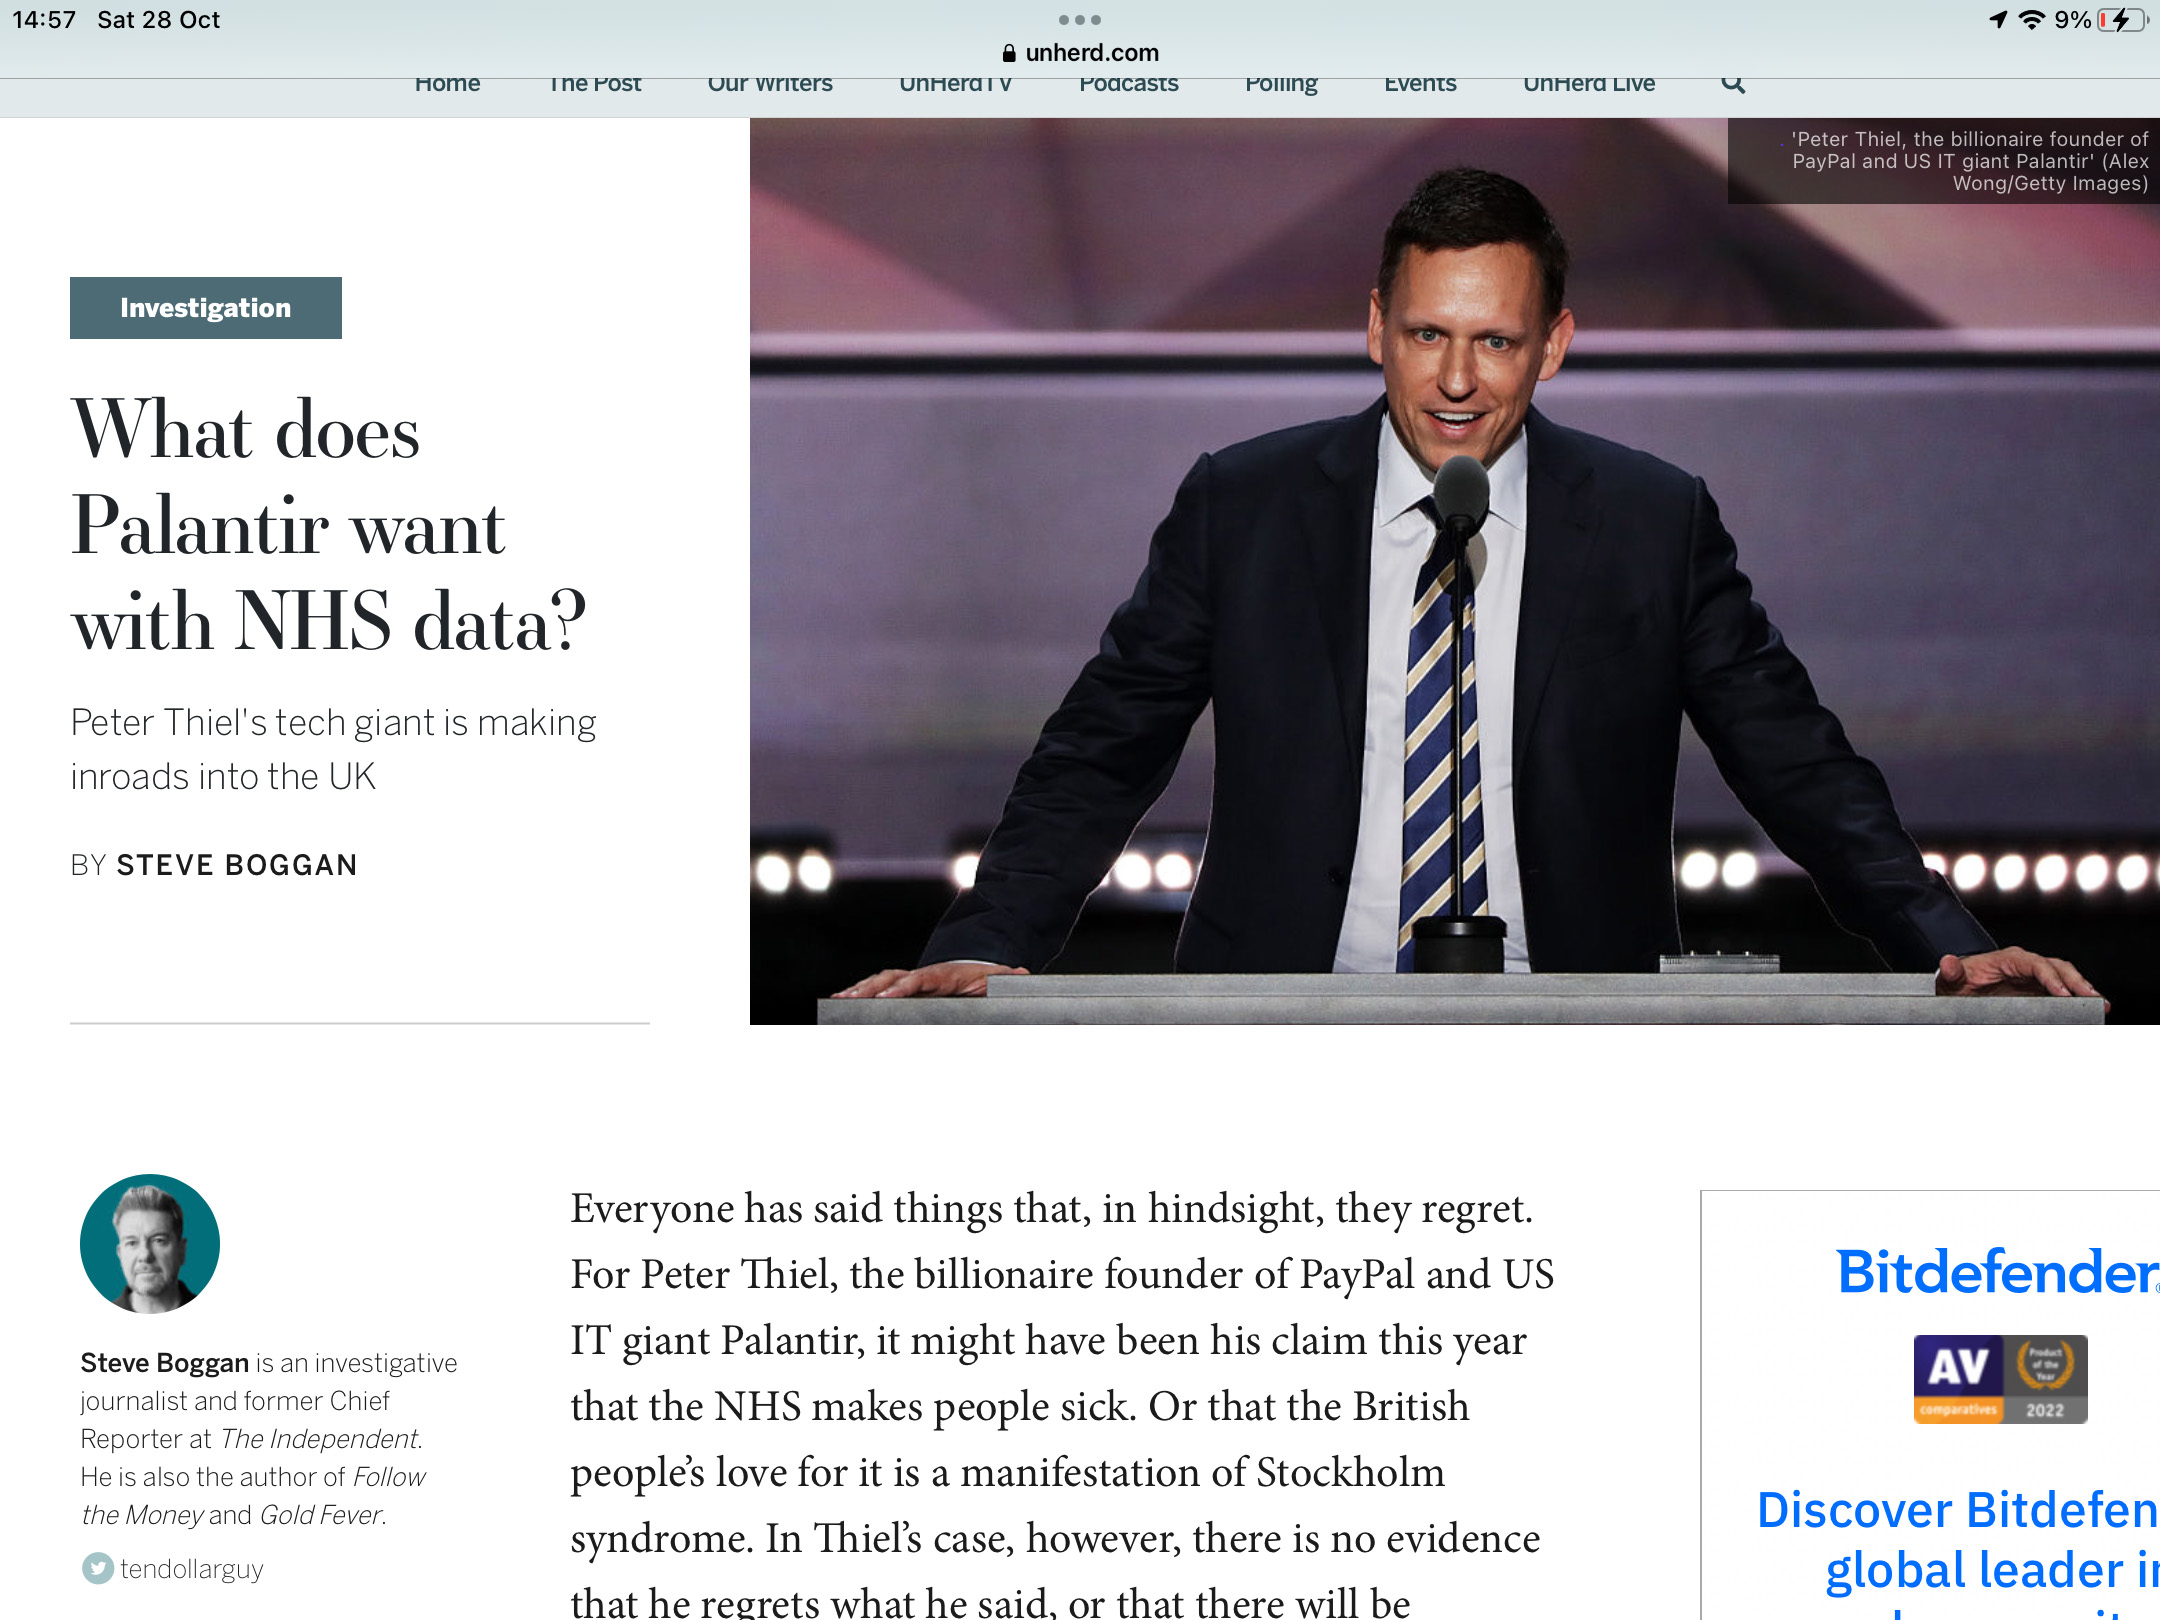
Task: Tap the Wi-Fi status icon
Action: pyautogui.click(x=2031, y=20)
